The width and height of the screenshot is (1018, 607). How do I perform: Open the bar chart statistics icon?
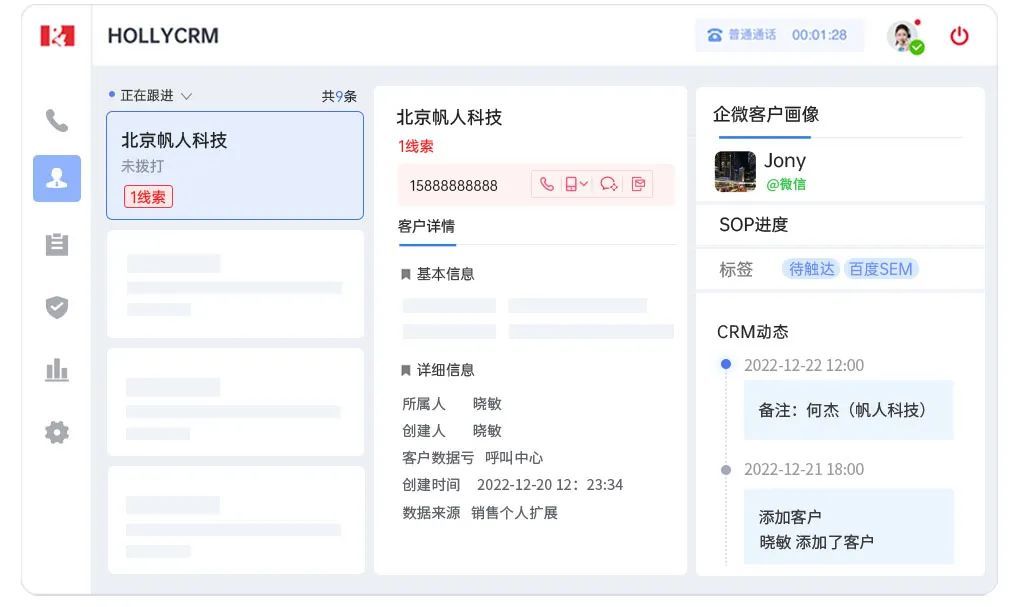pos(57,370)
